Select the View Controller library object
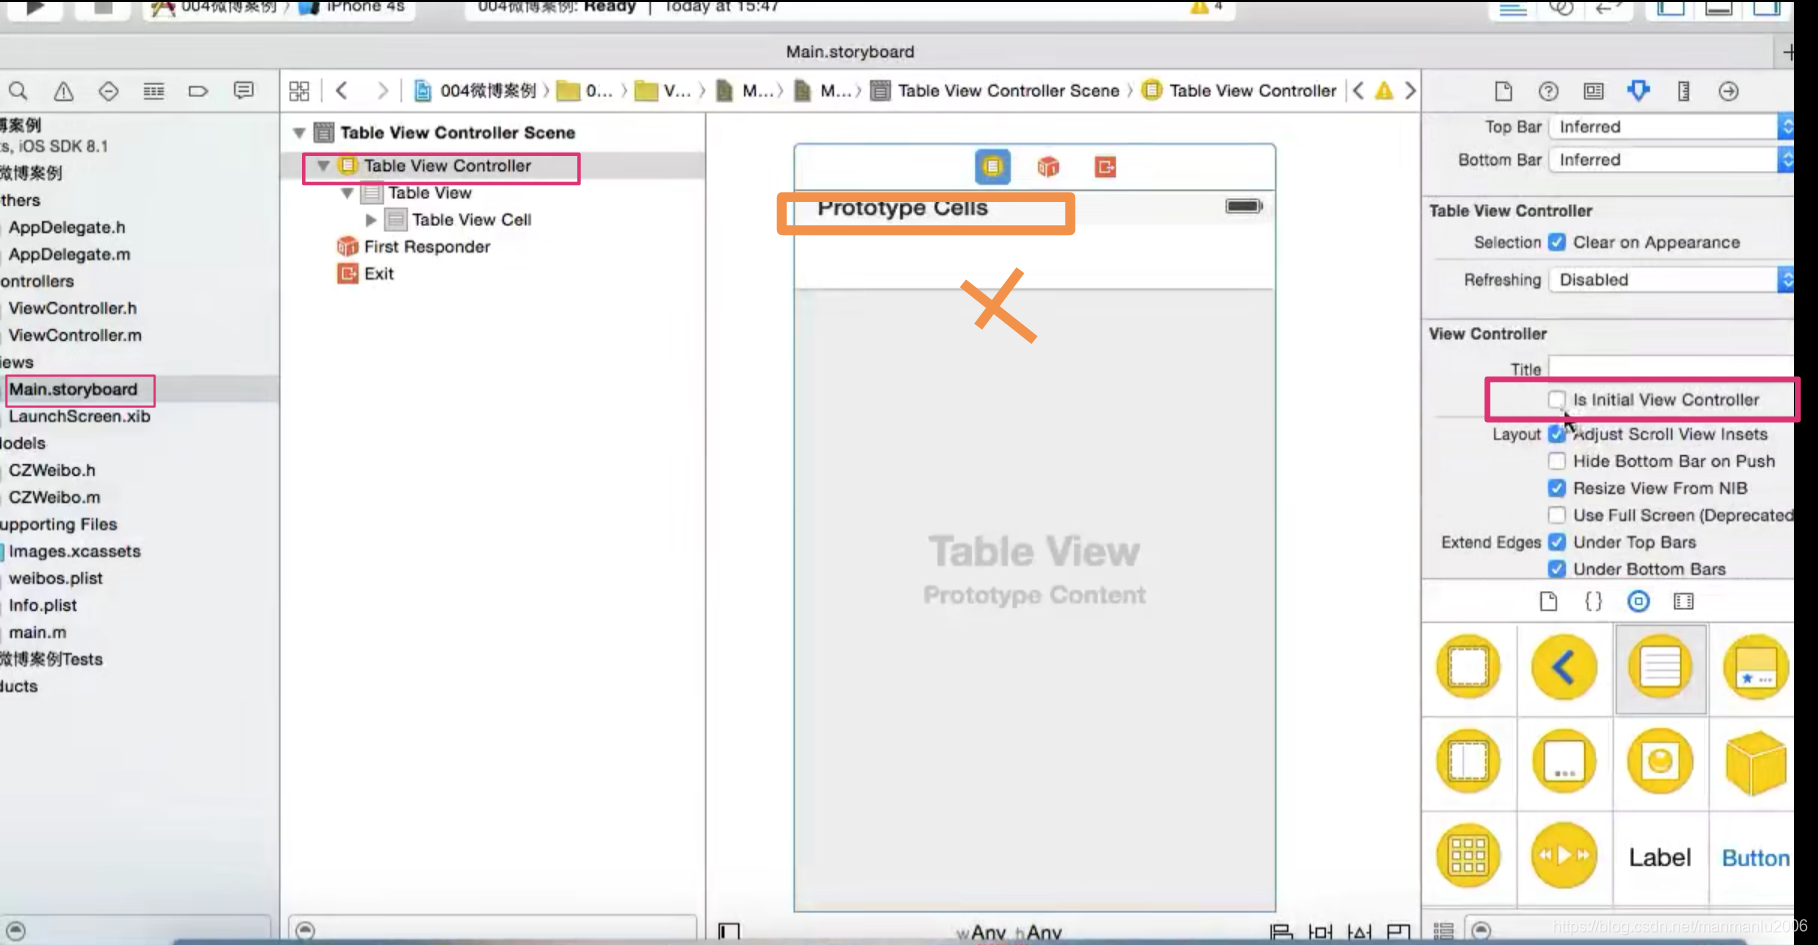 tap(1469, 667)
